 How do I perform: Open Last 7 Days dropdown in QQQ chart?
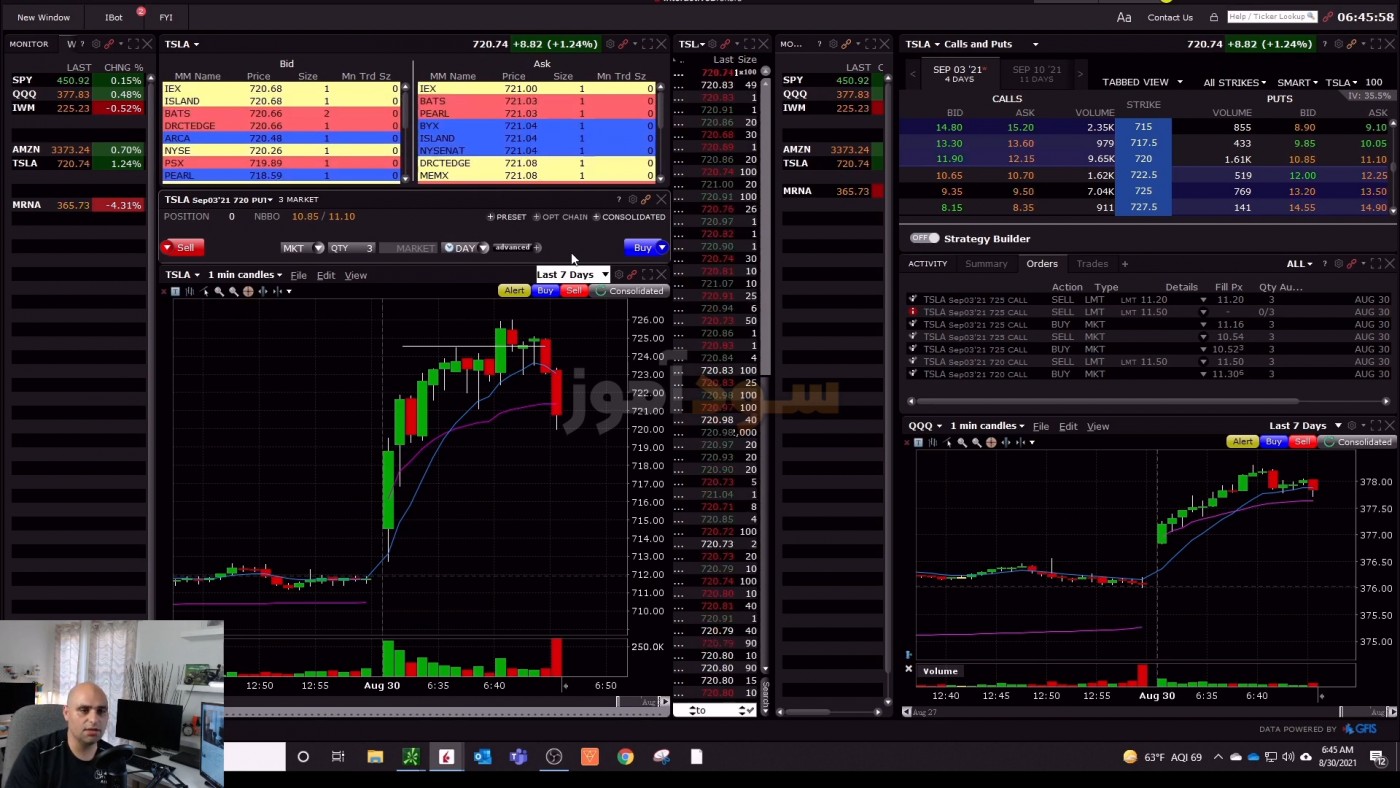(x=1305, y=426)
